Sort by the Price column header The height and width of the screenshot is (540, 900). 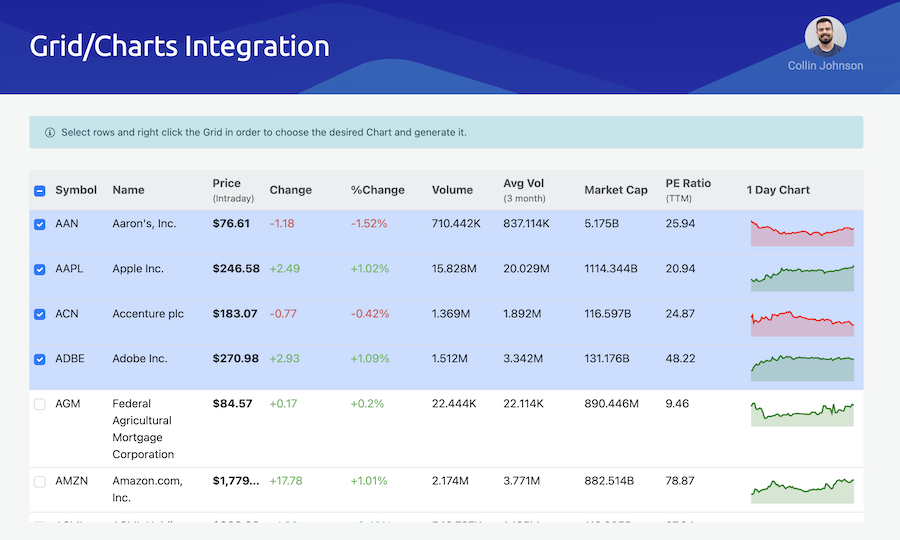(x=227, y=184)
